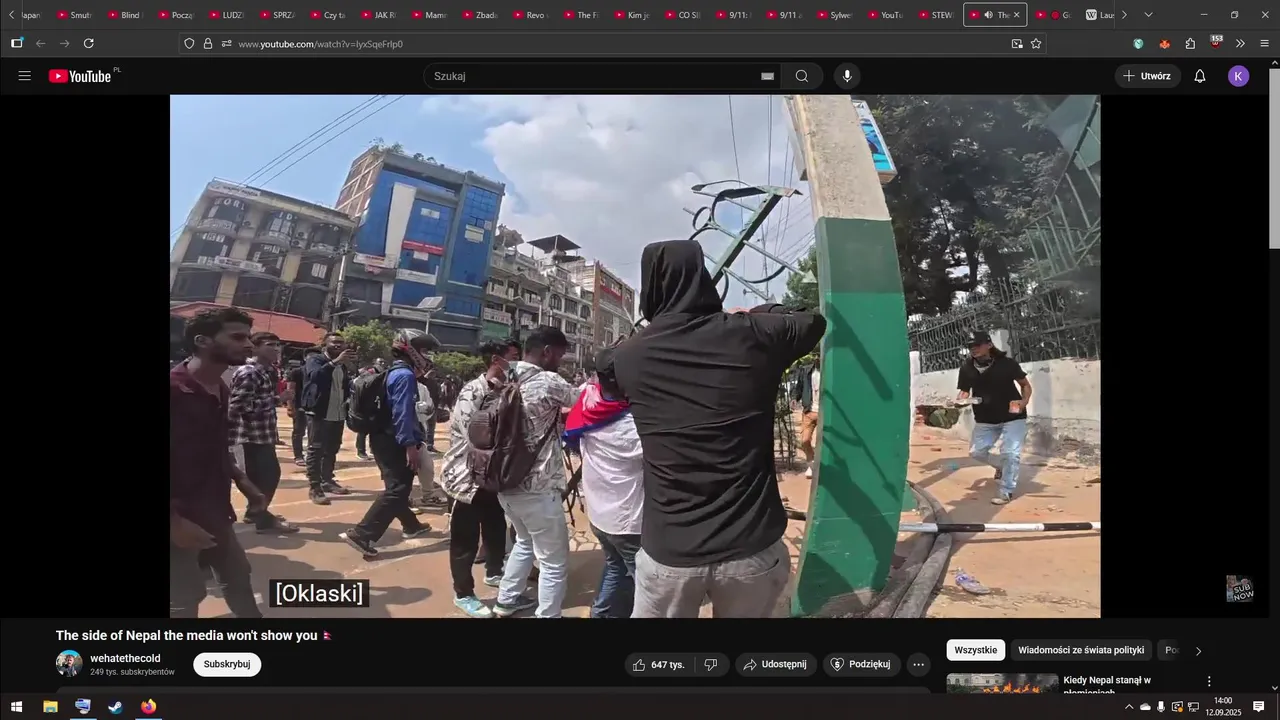Viewport: 1280px width, 720px height.
Task: Start voice search with the microphone
Action: click(x=847, y=76)
